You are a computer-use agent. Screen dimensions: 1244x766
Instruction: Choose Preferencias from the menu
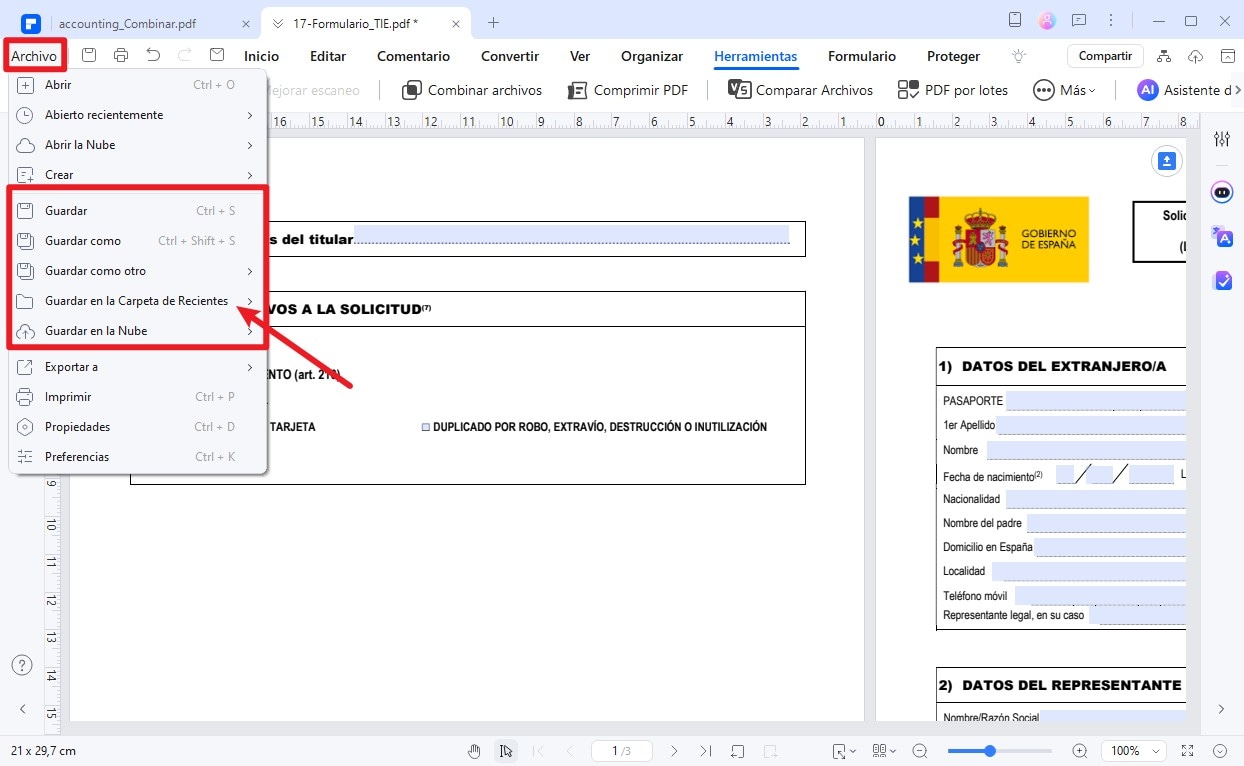point(137,457)
